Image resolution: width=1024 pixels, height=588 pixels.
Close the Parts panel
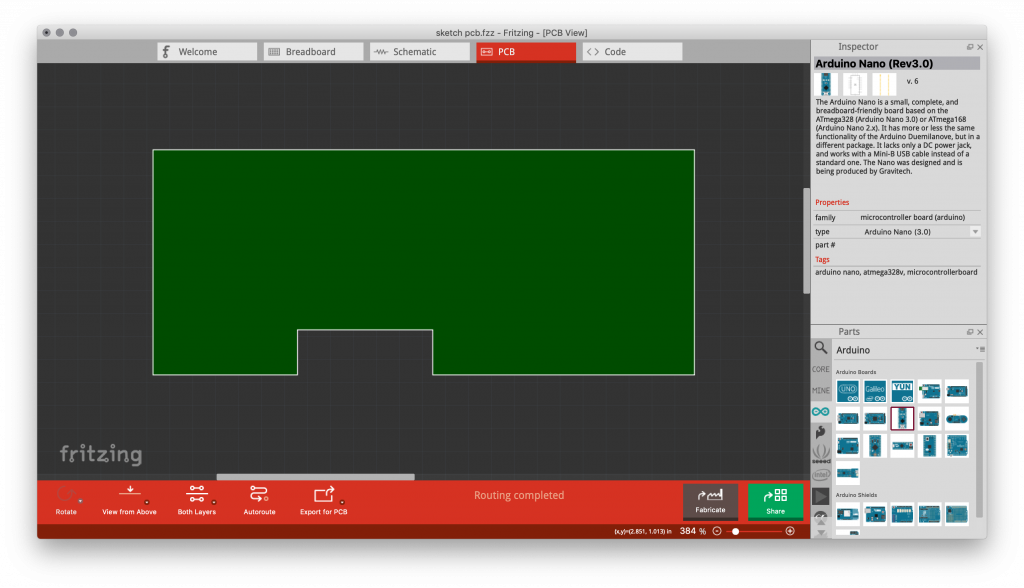click(980, 332)
